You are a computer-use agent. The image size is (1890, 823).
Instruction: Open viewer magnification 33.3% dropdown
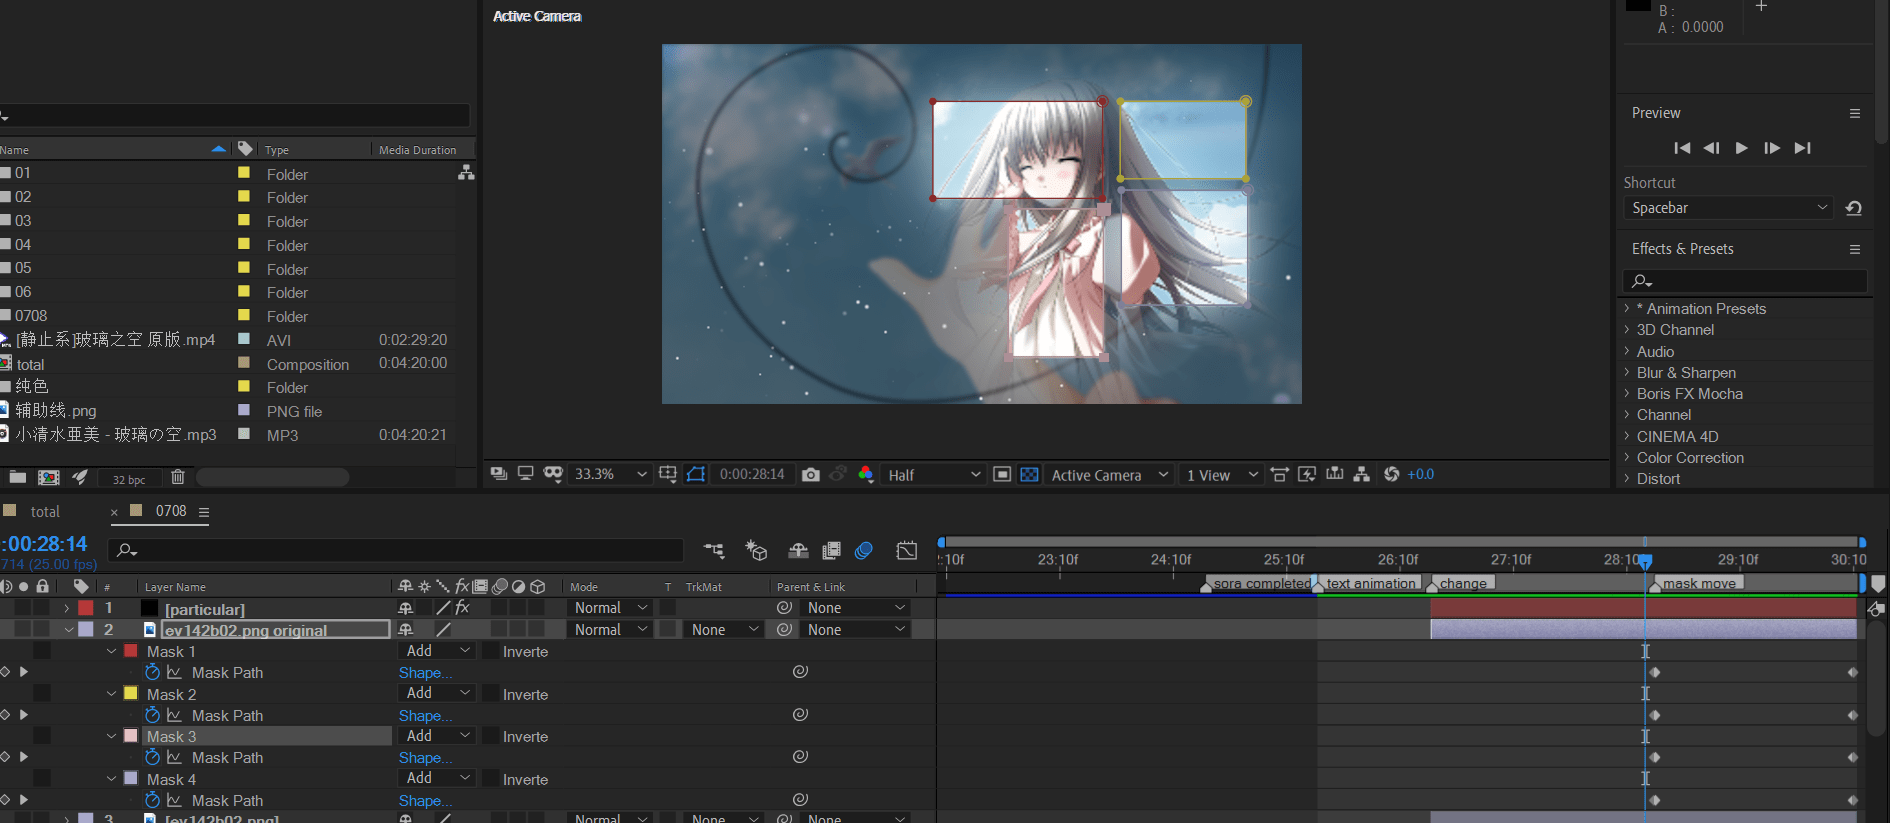[610, 474]
